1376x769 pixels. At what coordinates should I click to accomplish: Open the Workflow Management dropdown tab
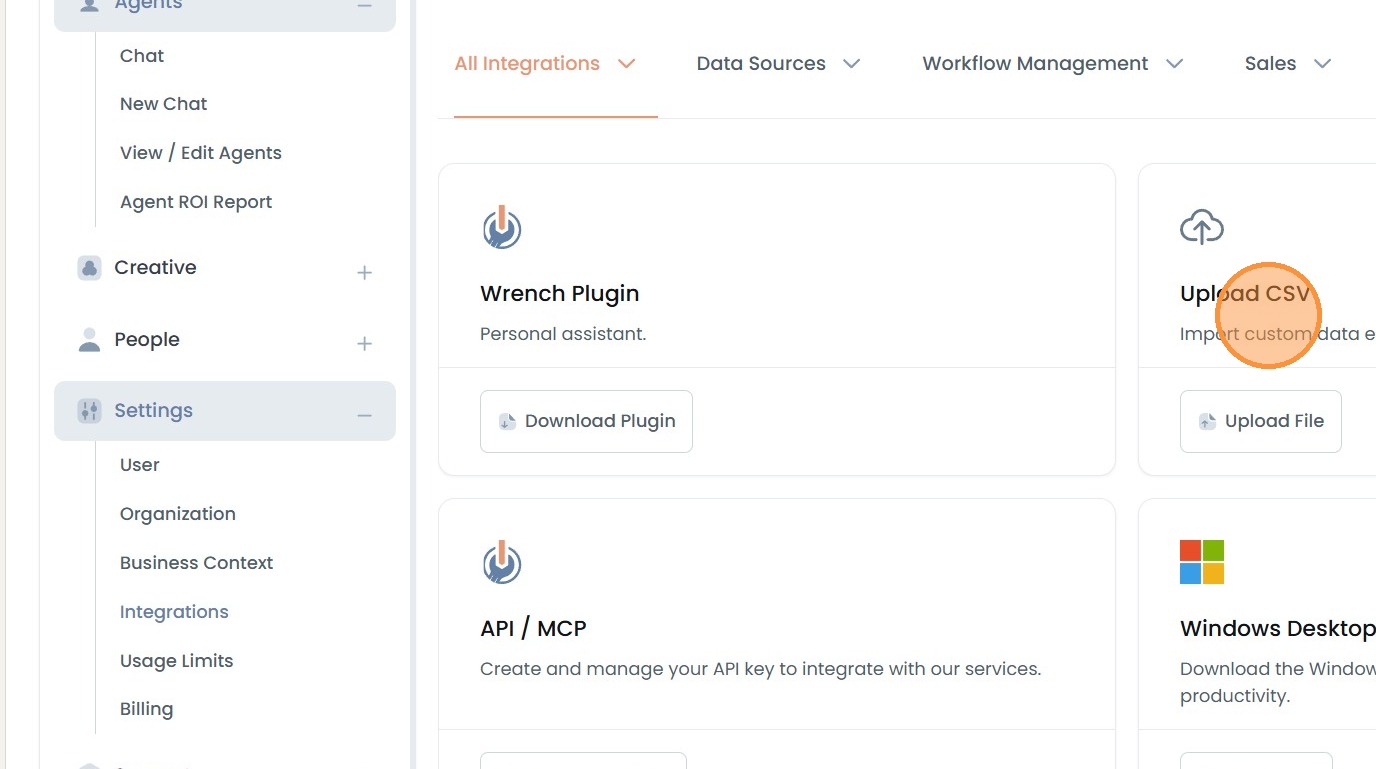tap(1052, 64)
